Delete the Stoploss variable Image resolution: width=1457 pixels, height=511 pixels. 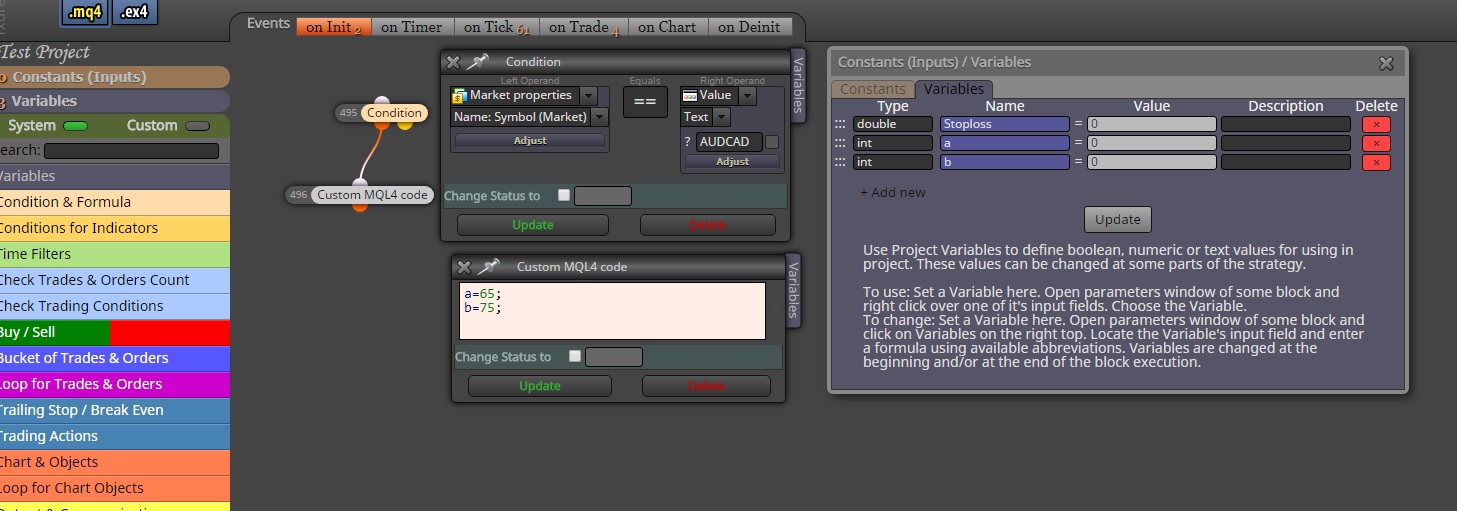[x=1376, y=124]
